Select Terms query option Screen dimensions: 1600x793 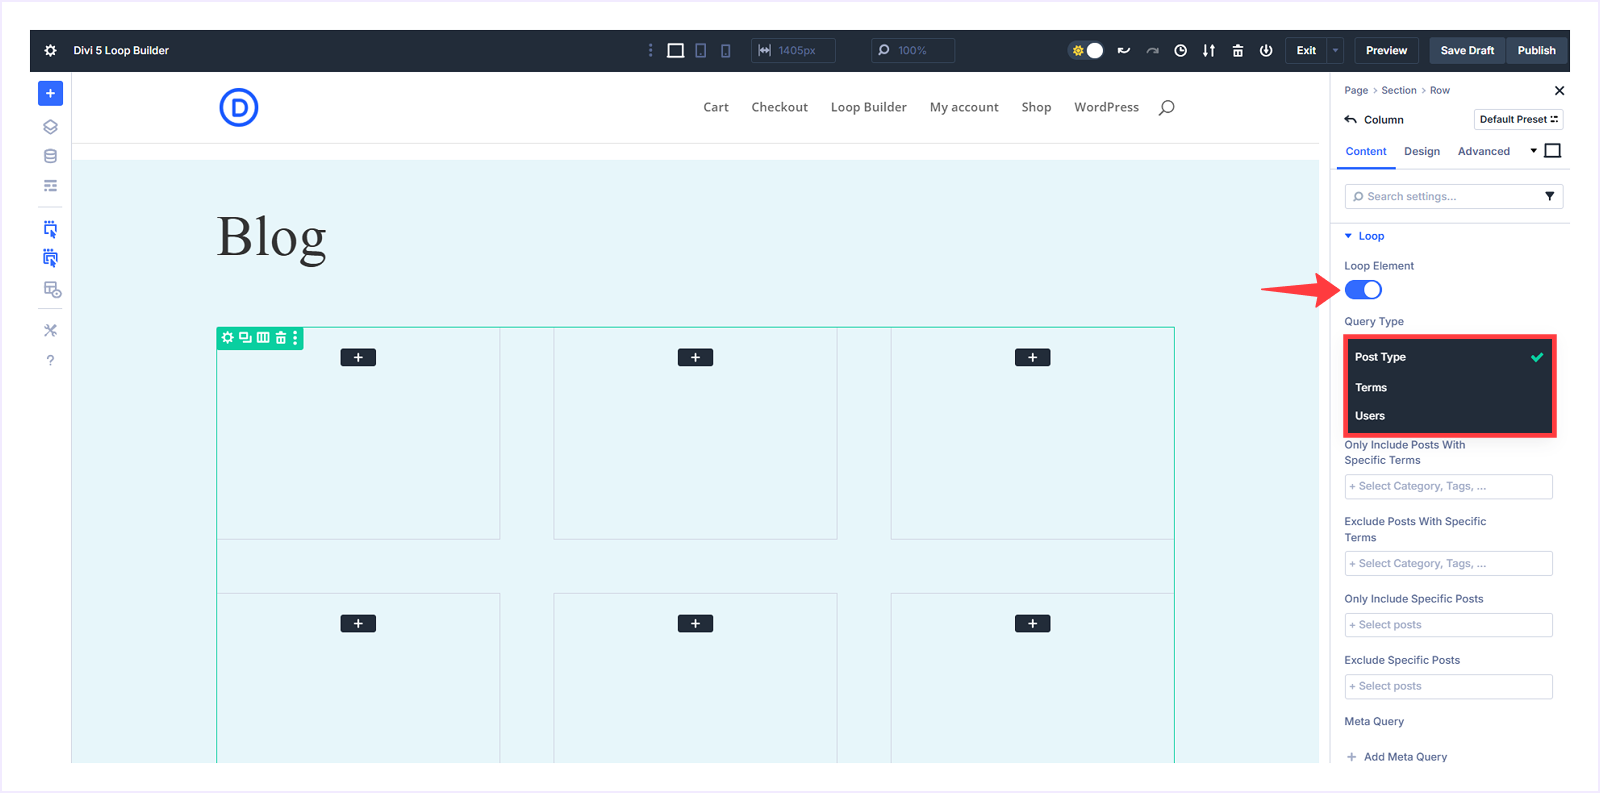coord(1449,387)
